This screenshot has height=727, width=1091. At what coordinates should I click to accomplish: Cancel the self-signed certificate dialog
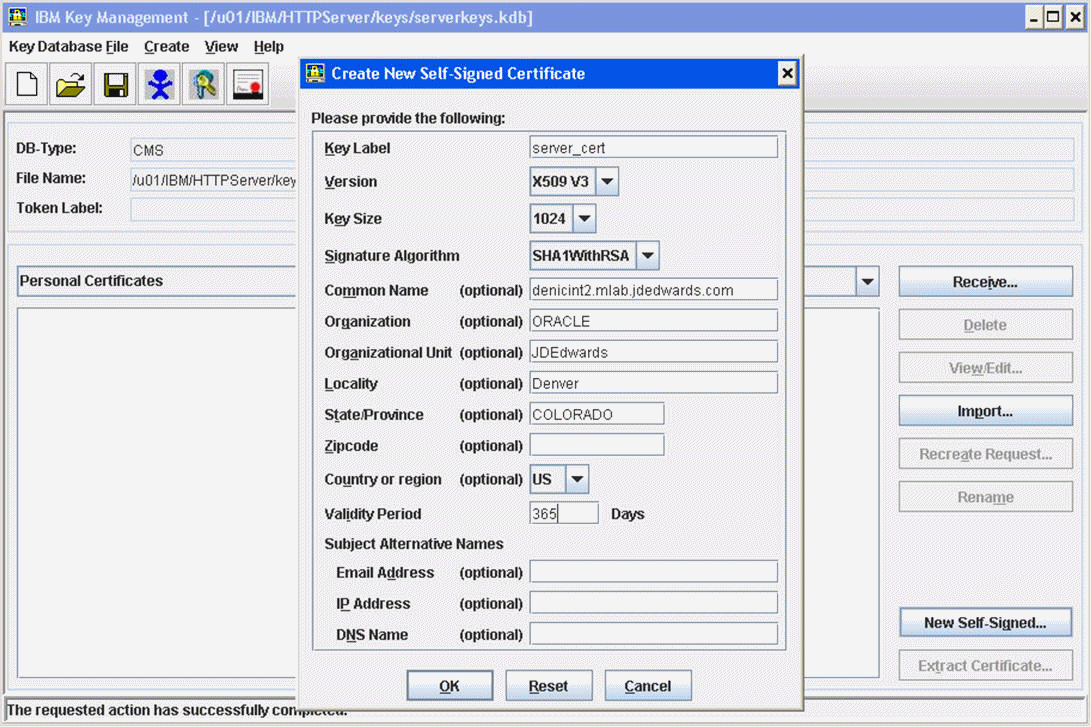[648, 686]
